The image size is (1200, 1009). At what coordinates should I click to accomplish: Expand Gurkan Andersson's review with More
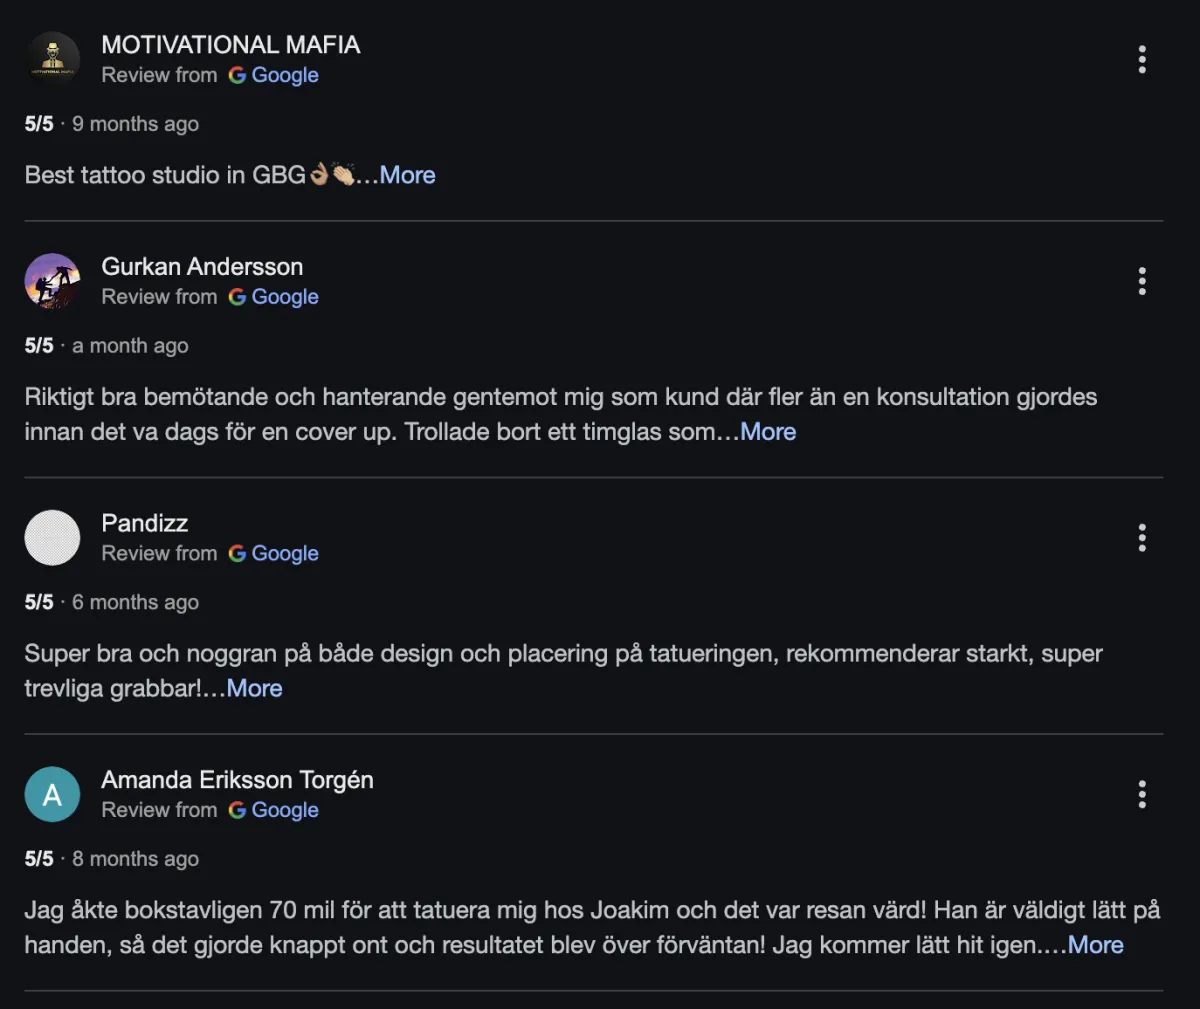pyautogui.click(x=768, y=432)
